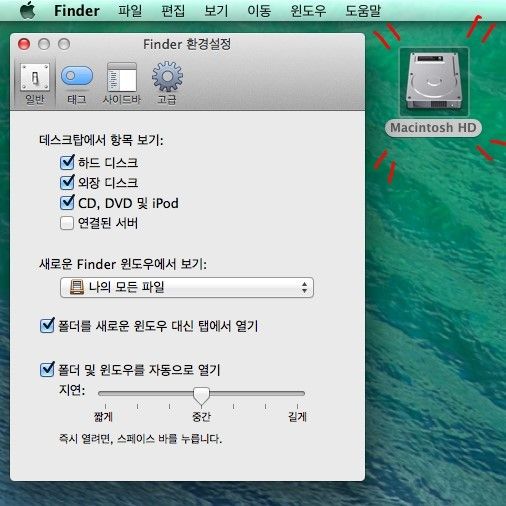Open the 이동 (Go) menu
The height and width of the screenshot is (506, 506).
click(x=259, y=11)
